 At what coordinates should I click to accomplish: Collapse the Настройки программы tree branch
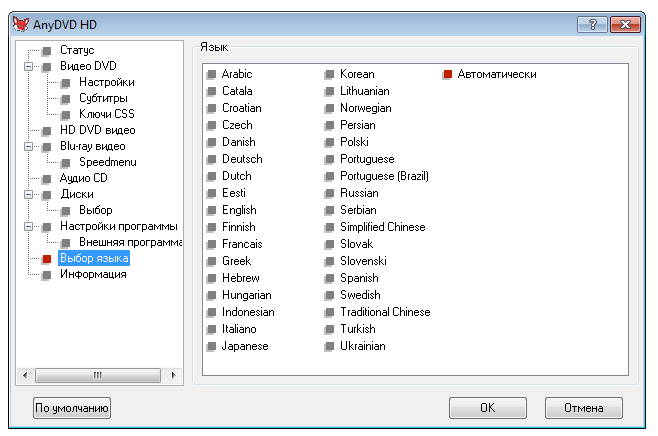point(28,227)
